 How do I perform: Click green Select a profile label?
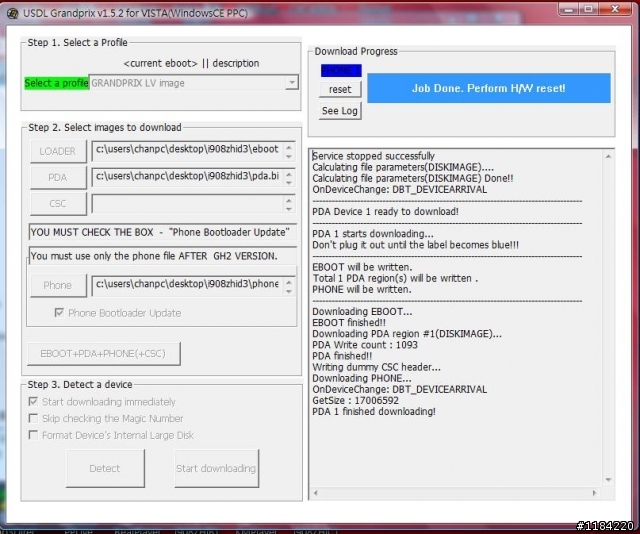click(x=56, y=83)
